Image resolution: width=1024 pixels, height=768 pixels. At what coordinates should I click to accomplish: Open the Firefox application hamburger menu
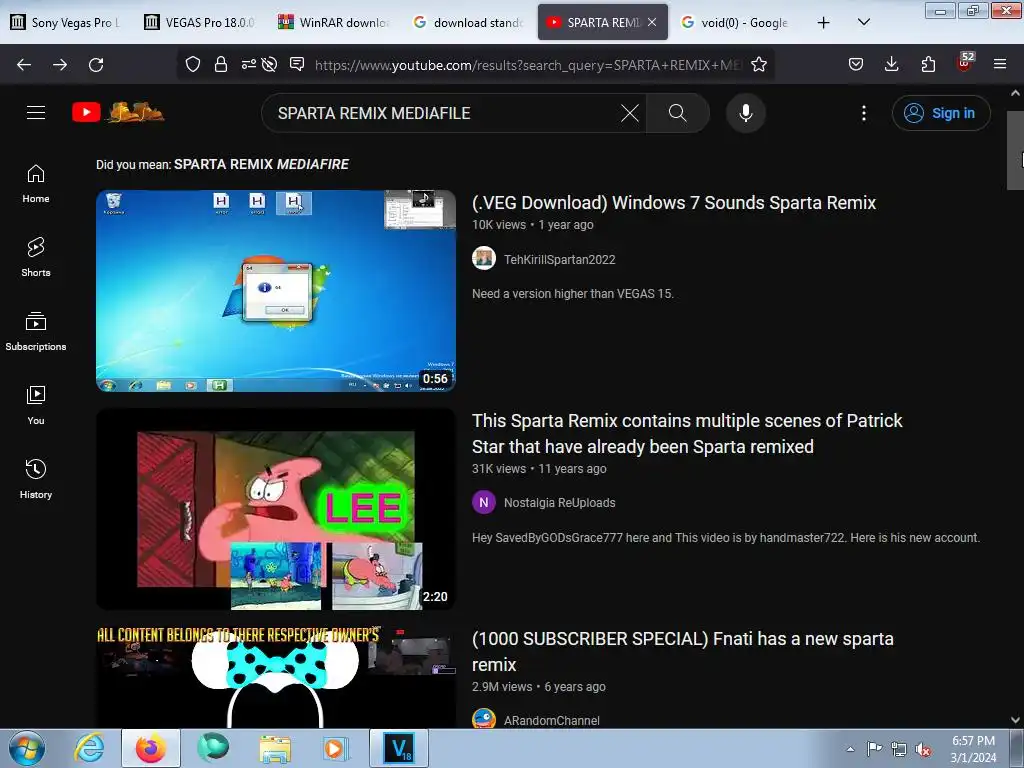click(x=1000, y=64)
